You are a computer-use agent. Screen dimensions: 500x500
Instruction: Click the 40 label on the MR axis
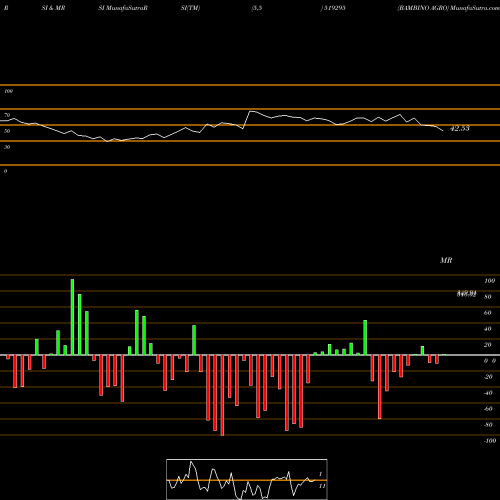point(488,329)
